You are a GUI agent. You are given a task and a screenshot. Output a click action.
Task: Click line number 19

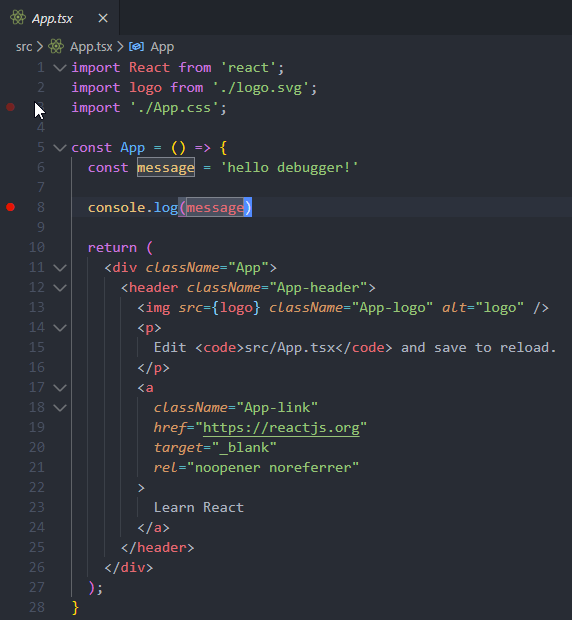(37, 427)
